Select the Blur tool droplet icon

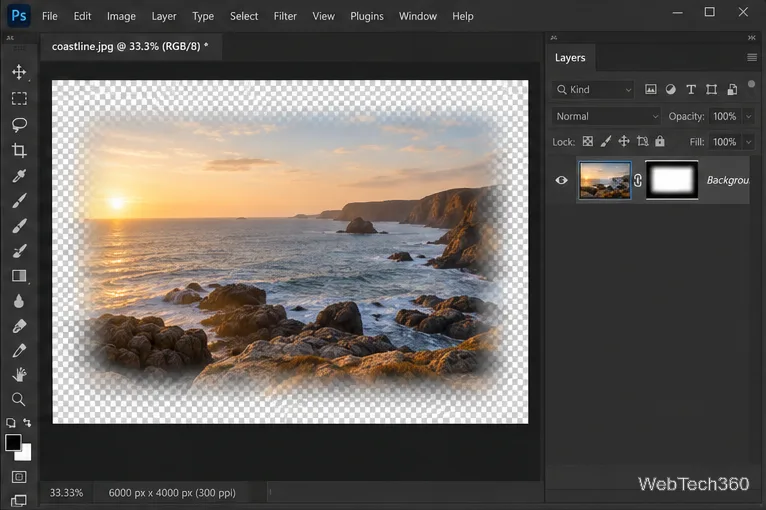point(19,301)
